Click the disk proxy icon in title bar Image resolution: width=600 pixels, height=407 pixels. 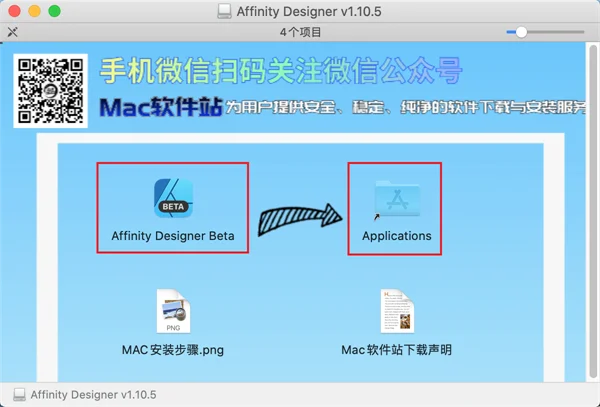(224, 11)
